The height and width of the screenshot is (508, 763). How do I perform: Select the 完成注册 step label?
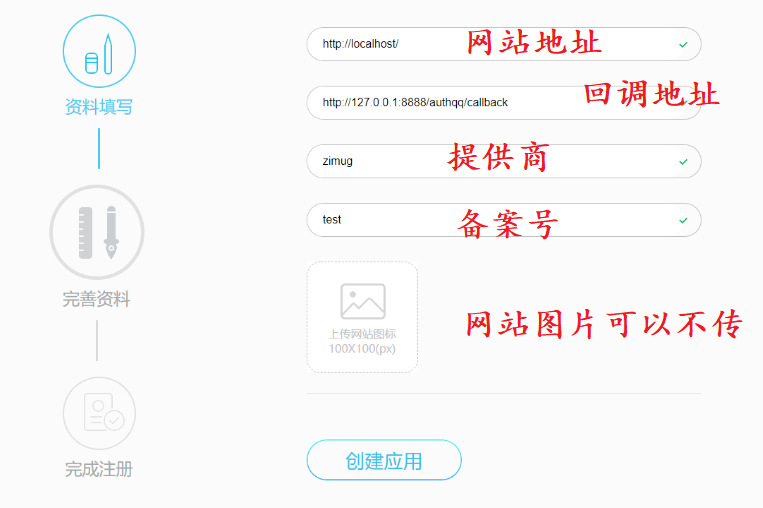click(98, 469)
